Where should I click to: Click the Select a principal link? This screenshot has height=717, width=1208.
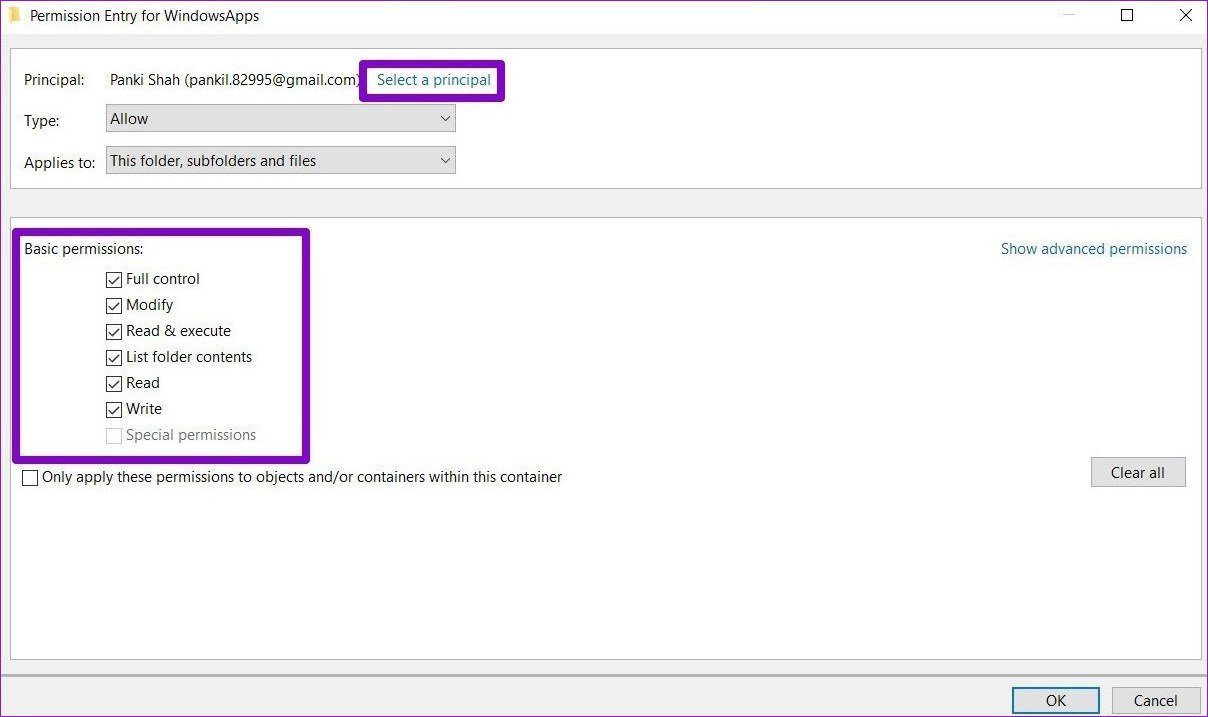pyautogui.click(x=433, y=80)
